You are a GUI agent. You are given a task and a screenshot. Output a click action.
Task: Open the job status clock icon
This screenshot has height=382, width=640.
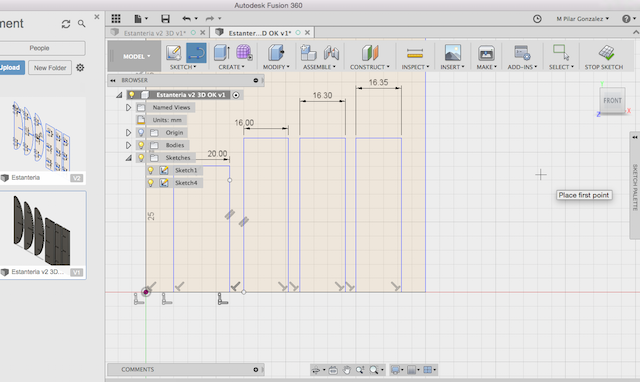(x=537, y=19)
